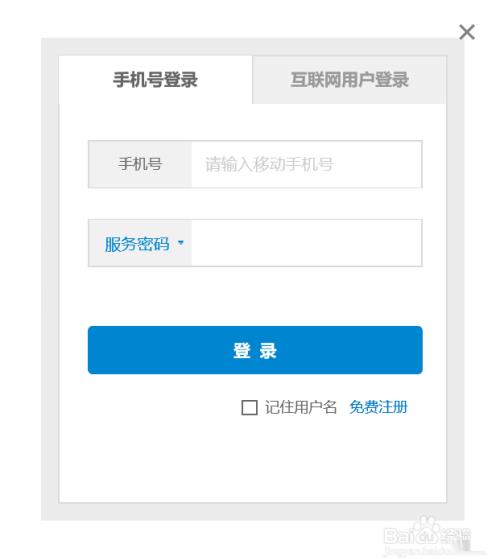500x559 pixels.
Task: Click the empty area below the remember option
Action: pyautogui.click(x=253, y=460)
